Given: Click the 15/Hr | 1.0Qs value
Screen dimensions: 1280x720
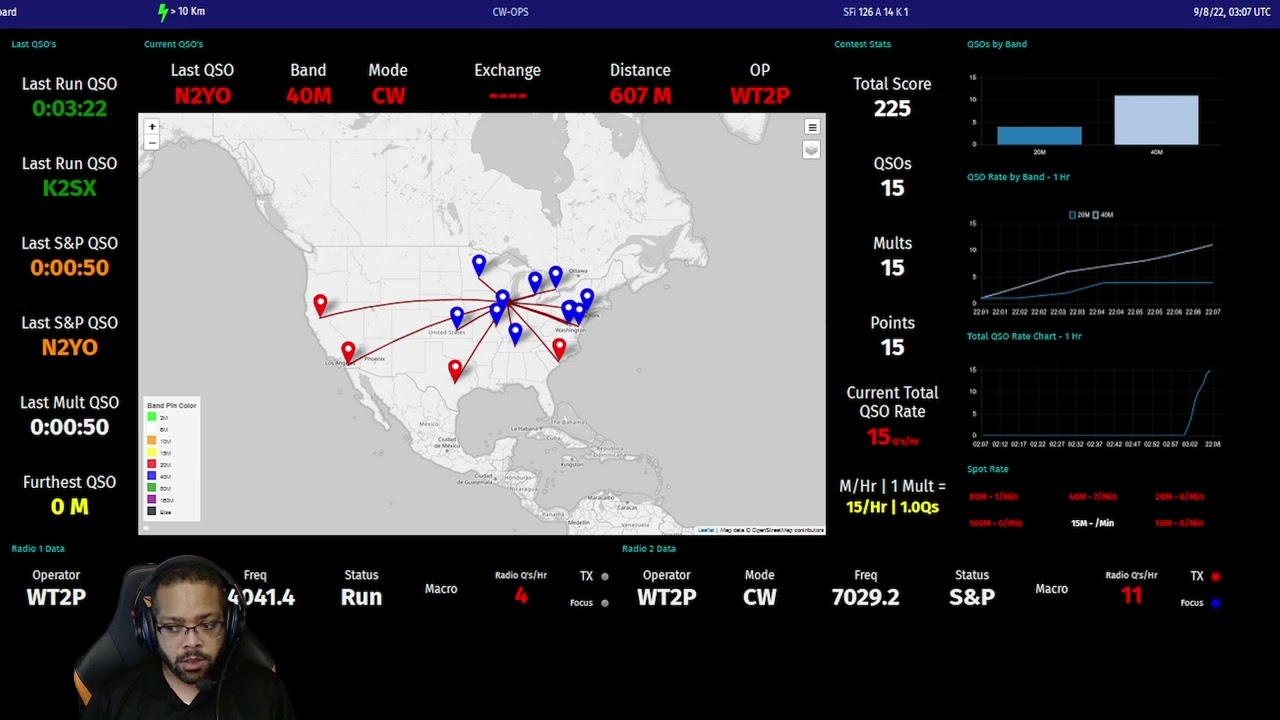Looking at the screenshot, I should [892, 507].
